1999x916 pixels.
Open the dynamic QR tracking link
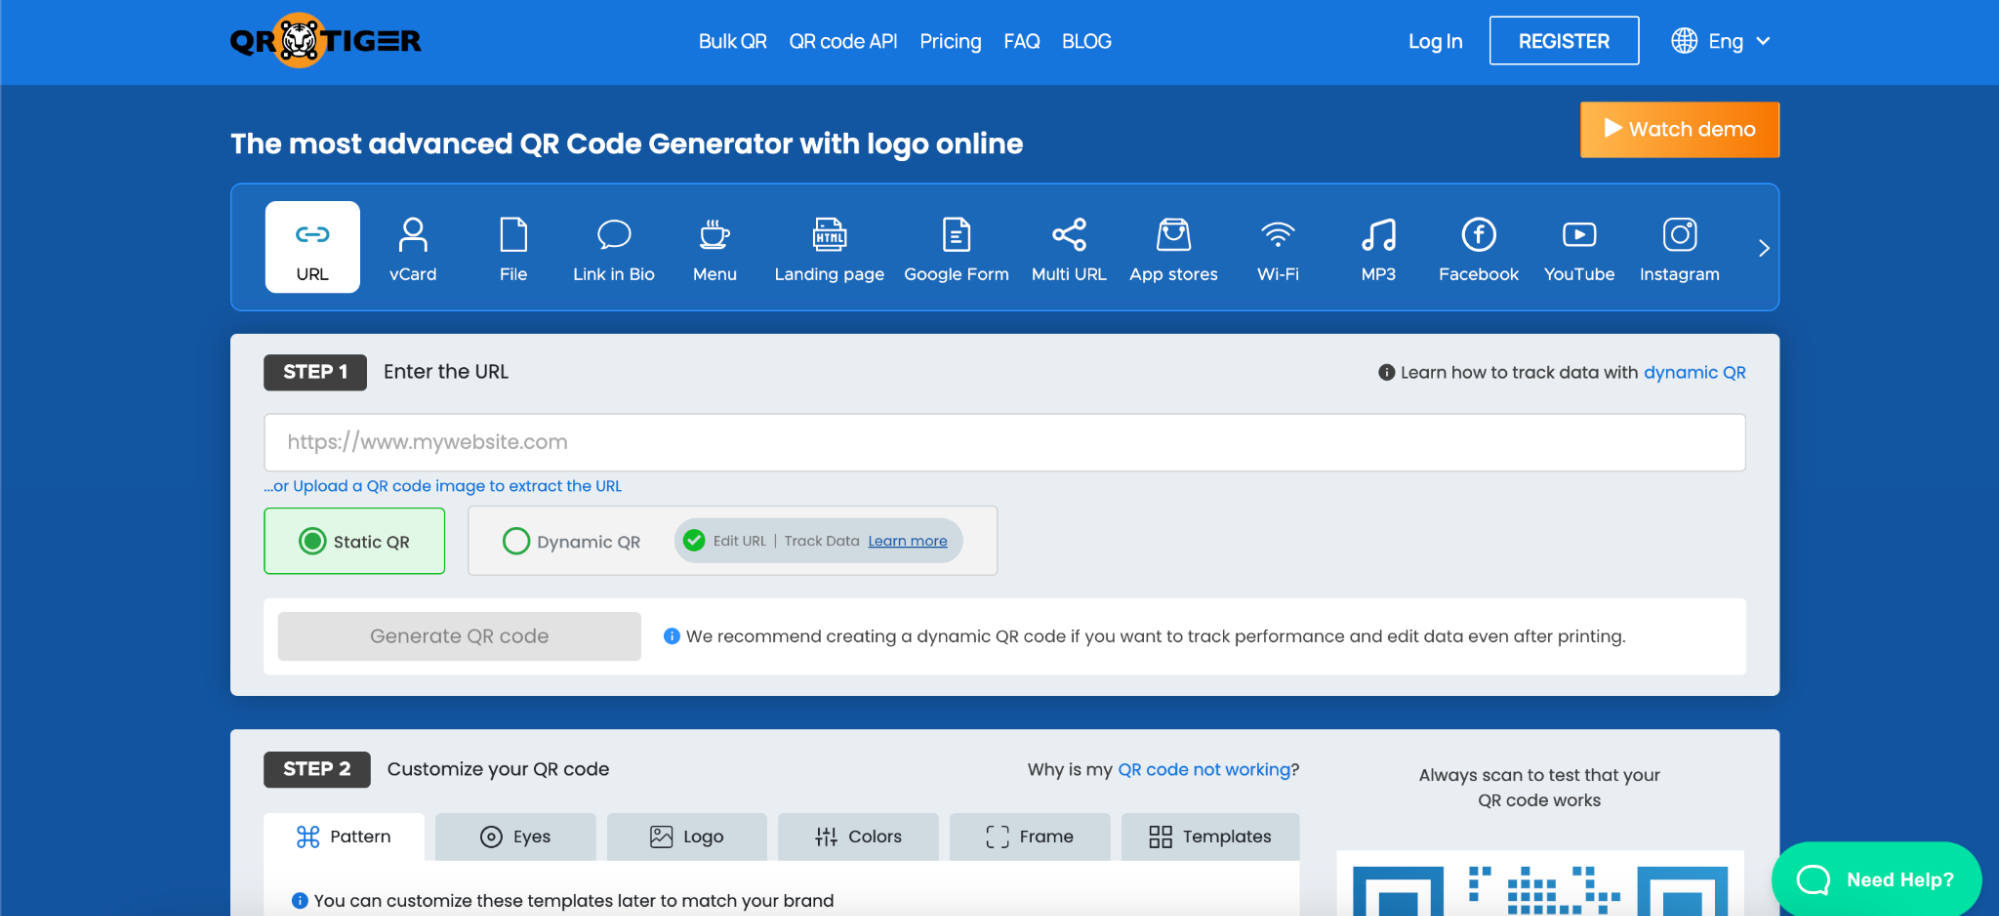click(x=1694, y=372)
